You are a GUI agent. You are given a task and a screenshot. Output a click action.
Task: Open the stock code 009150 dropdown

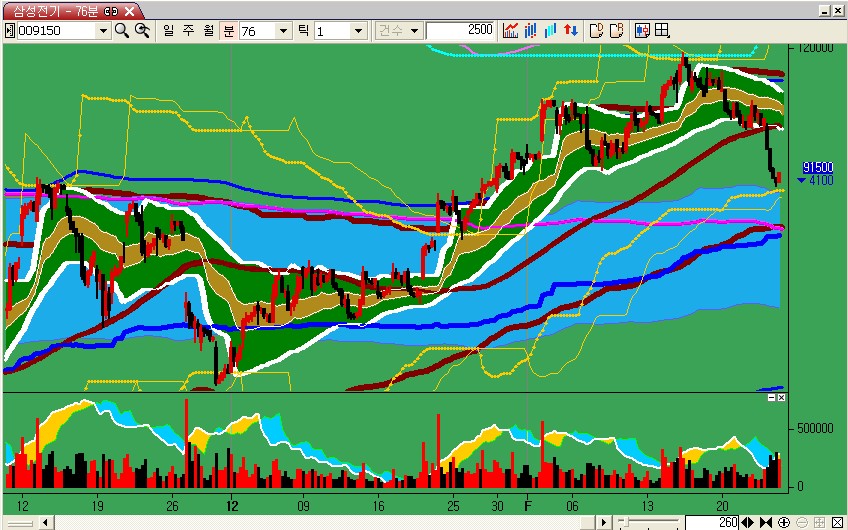pos(102,31)
